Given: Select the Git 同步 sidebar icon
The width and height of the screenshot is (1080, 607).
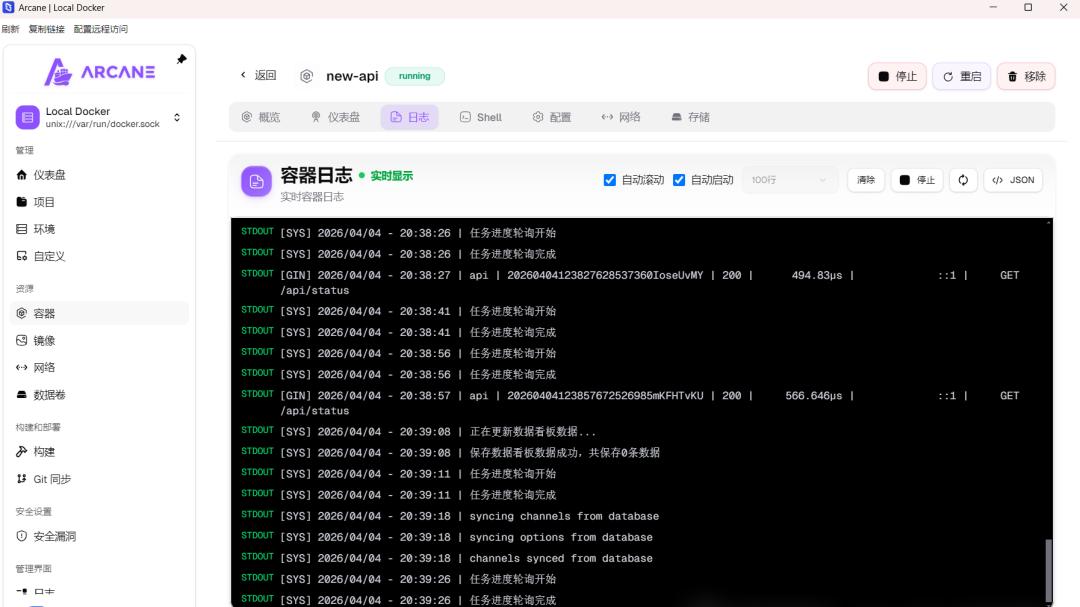Looking at the screenshot, I should 22,478.
